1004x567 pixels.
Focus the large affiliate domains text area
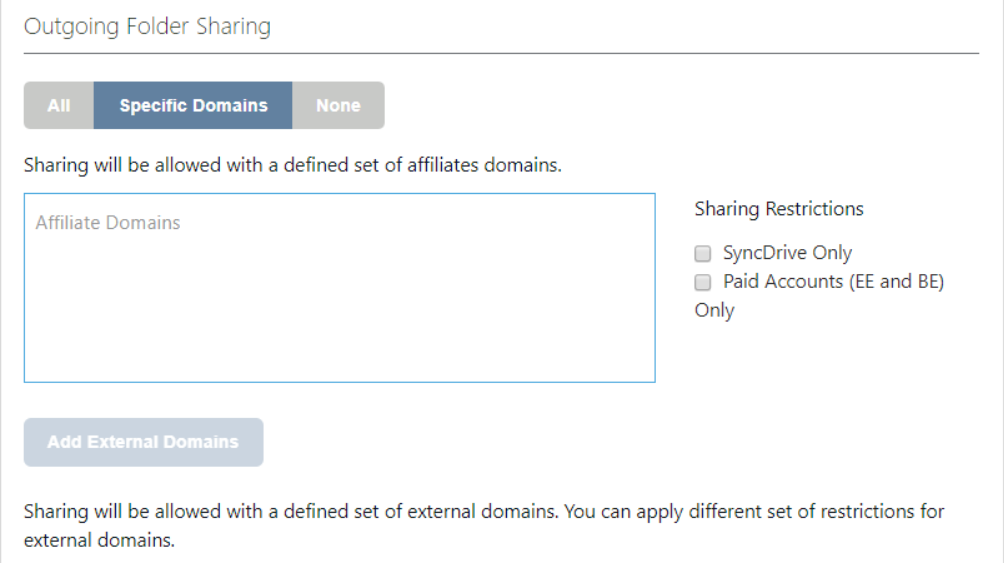click(339, 300)
